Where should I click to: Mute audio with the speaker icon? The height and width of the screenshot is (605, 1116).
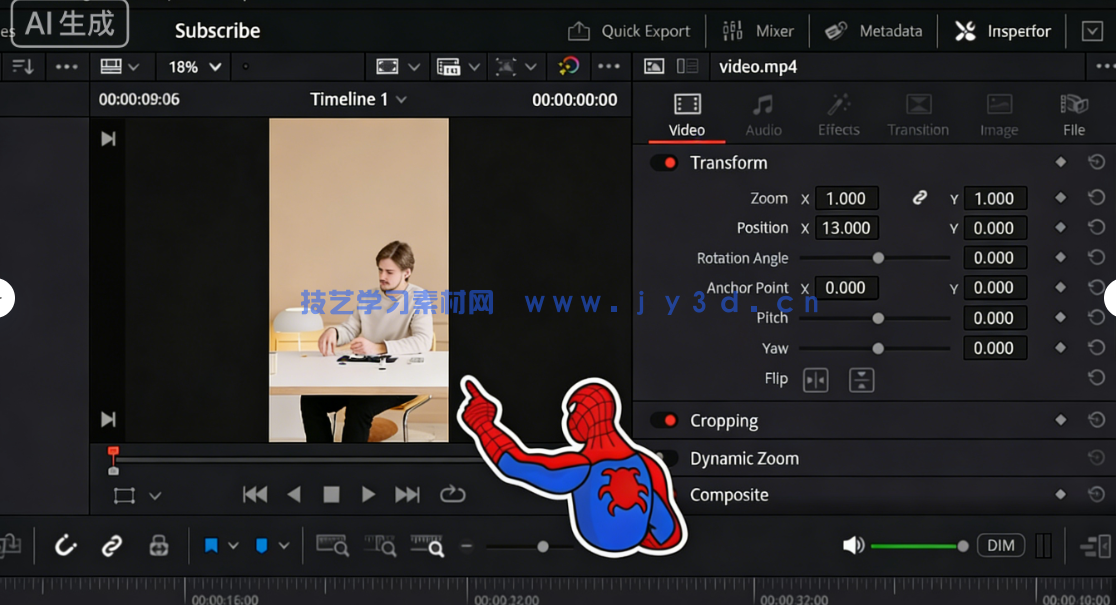click(x=853, y=545)
